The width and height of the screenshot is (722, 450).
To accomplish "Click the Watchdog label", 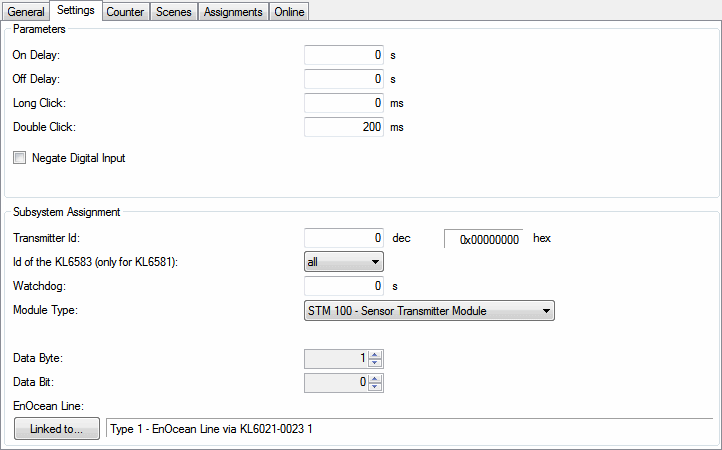I will point(40,286).
